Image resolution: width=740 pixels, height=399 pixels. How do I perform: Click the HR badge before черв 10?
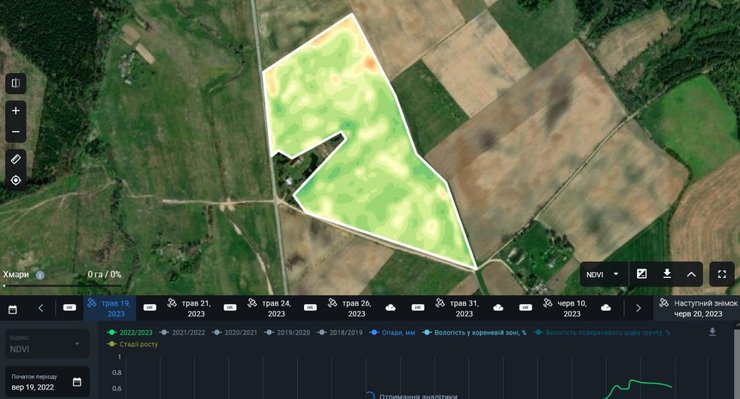525,308
